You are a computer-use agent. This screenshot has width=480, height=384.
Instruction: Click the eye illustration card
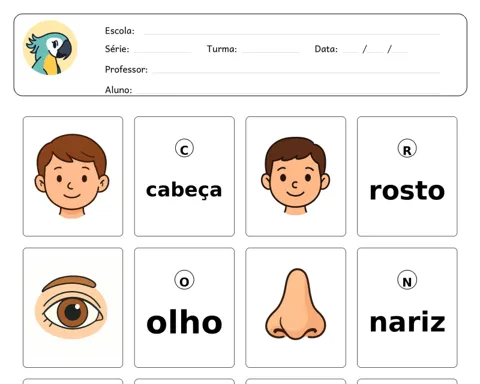[x=73, y=307]
